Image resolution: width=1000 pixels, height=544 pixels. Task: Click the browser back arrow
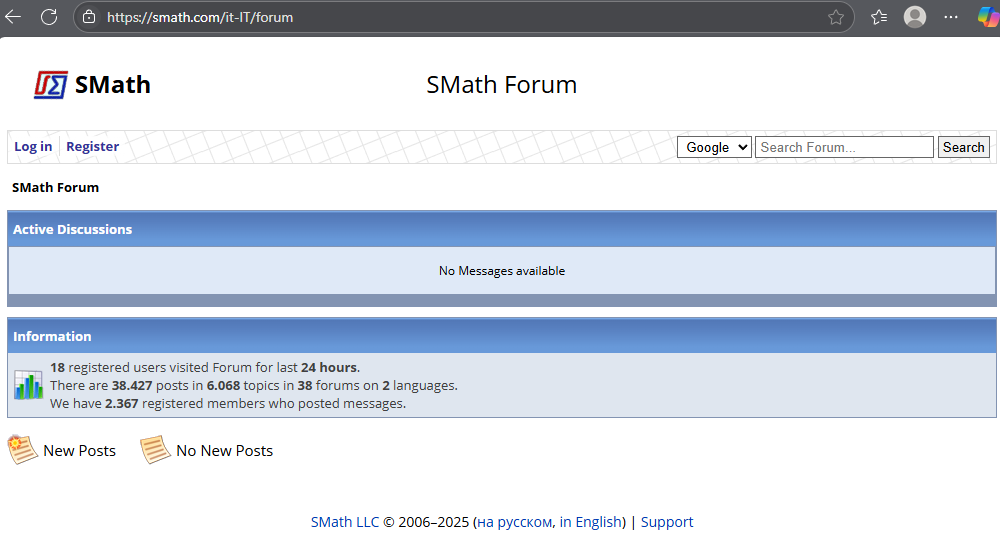tap(14, 17)
